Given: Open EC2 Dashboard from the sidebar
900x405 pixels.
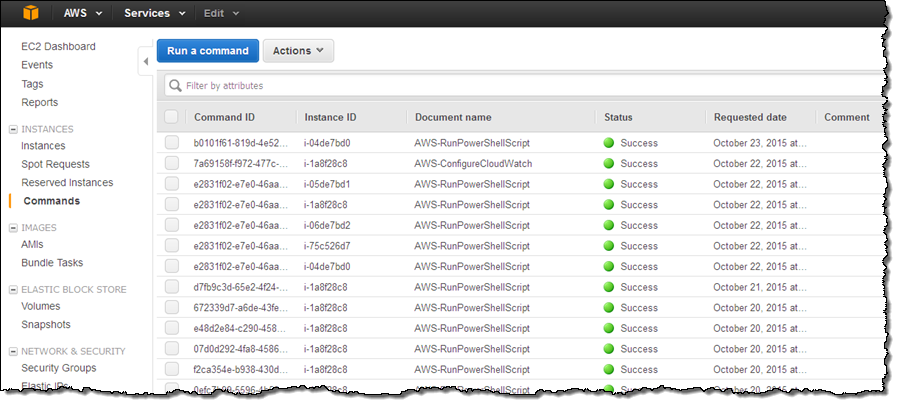Looking at the screenshot, I should click(58, 46).
